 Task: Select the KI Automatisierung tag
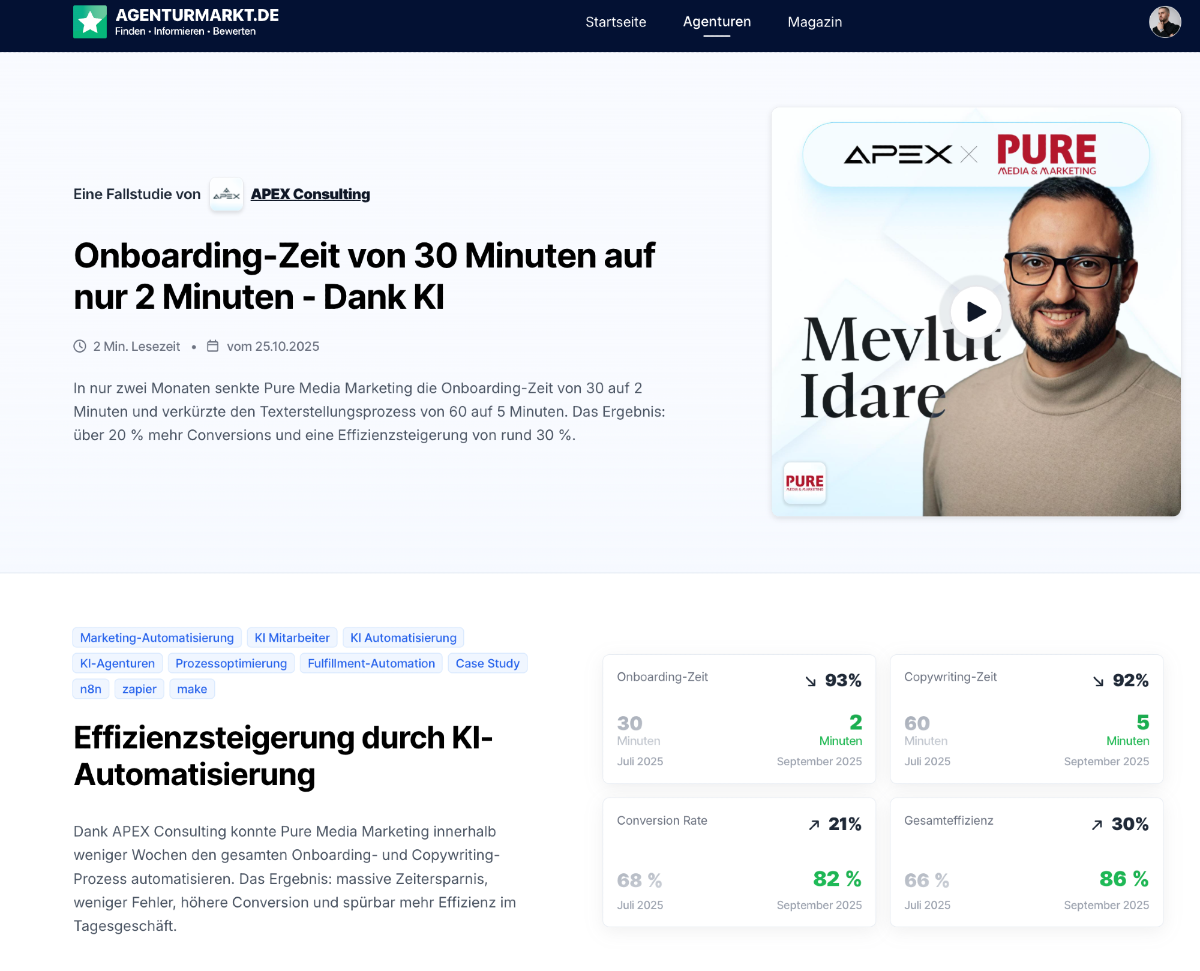(404, 638)
